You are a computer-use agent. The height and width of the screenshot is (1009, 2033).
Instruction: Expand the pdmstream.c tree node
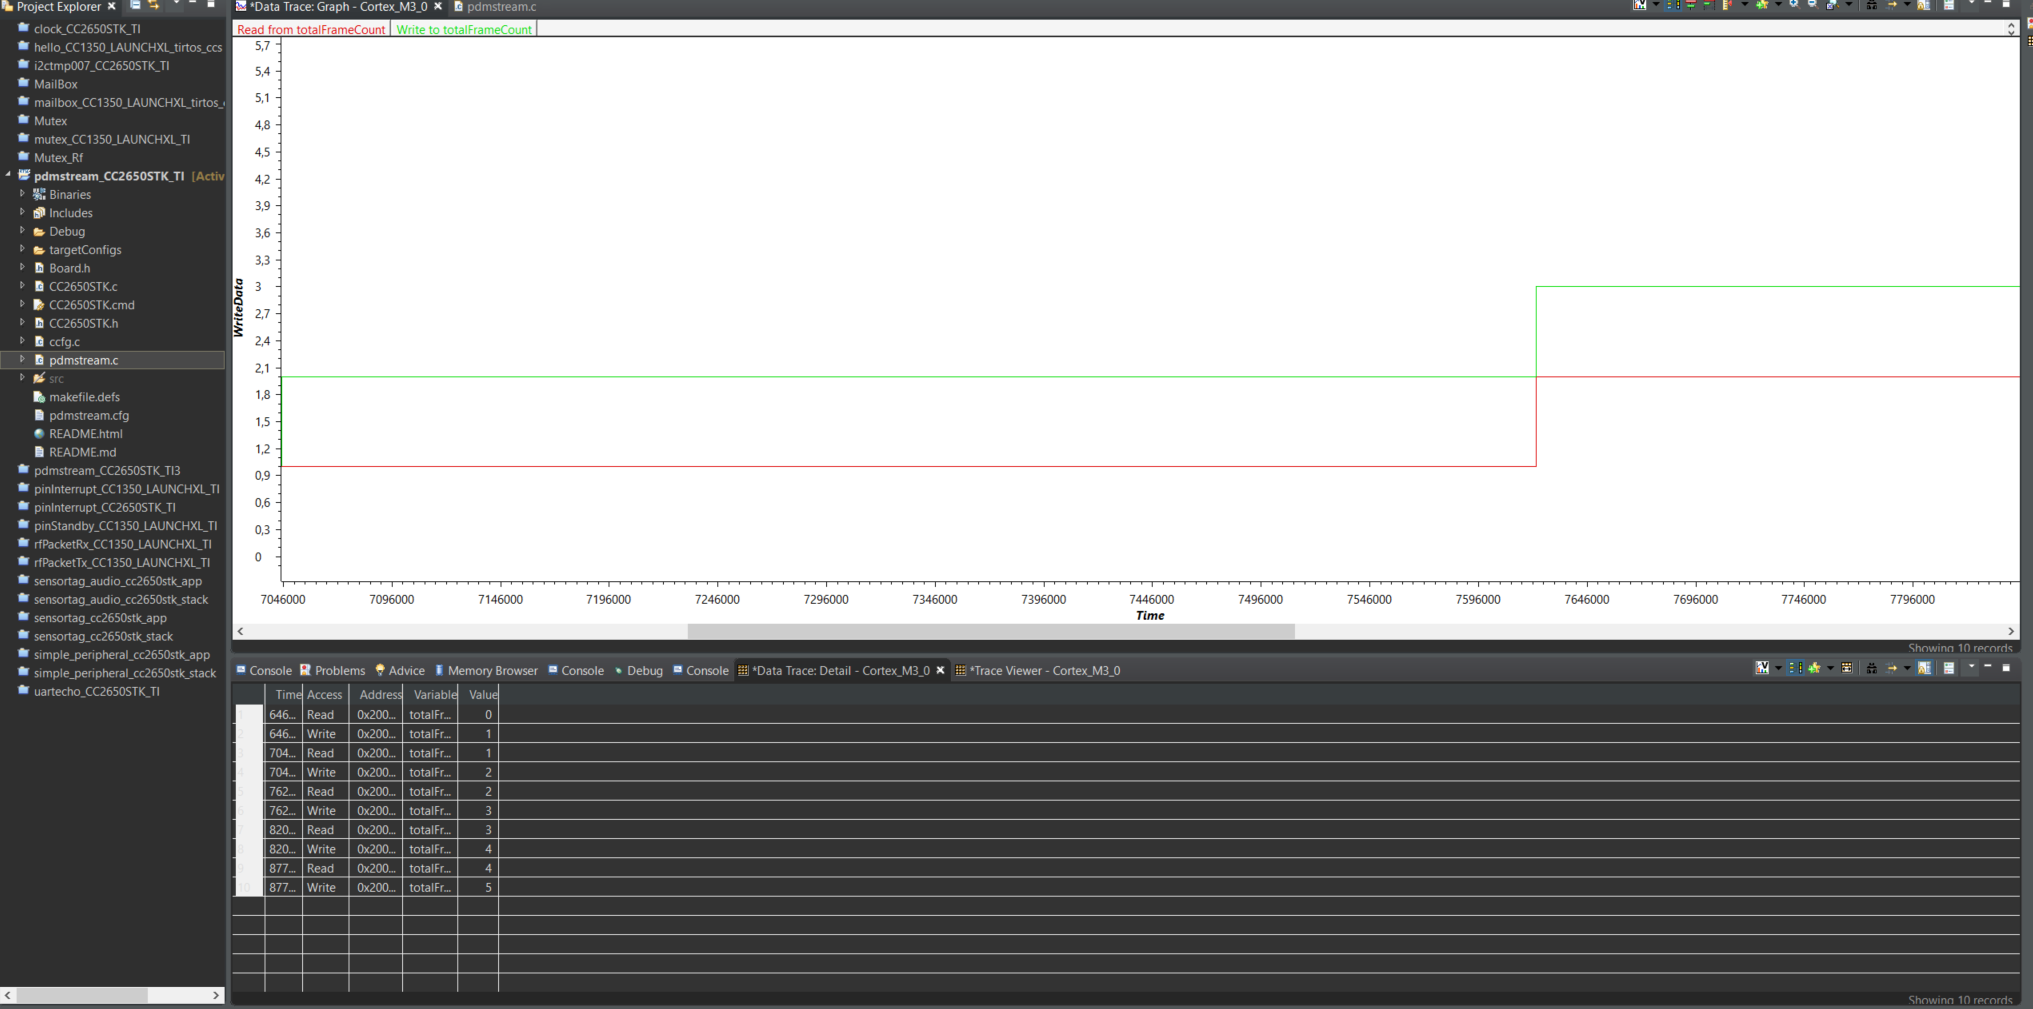(22, 359)
